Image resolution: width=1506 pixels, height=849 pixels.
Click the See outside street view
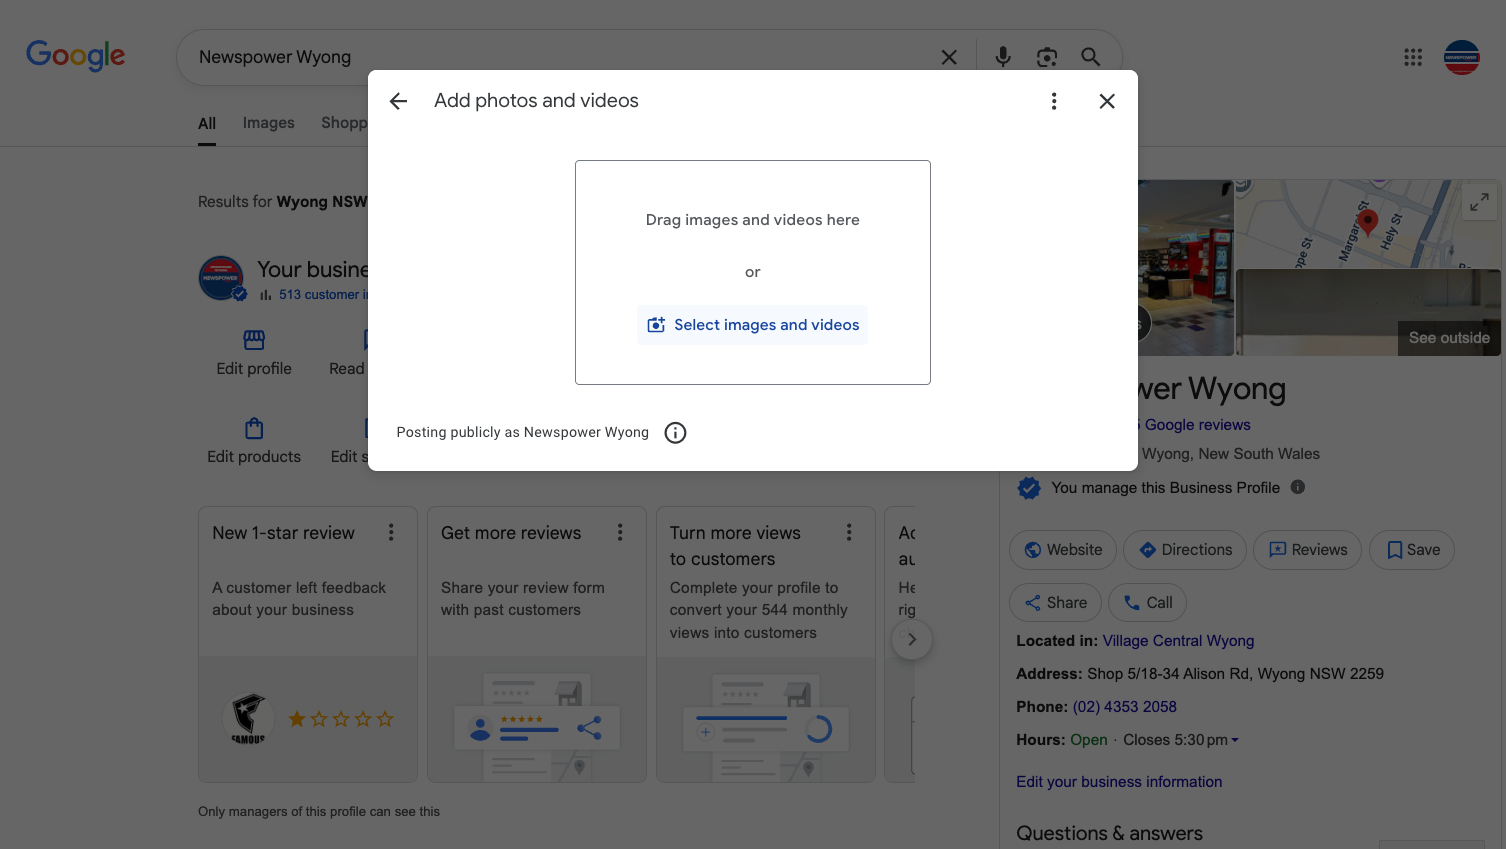(1449, 338)
